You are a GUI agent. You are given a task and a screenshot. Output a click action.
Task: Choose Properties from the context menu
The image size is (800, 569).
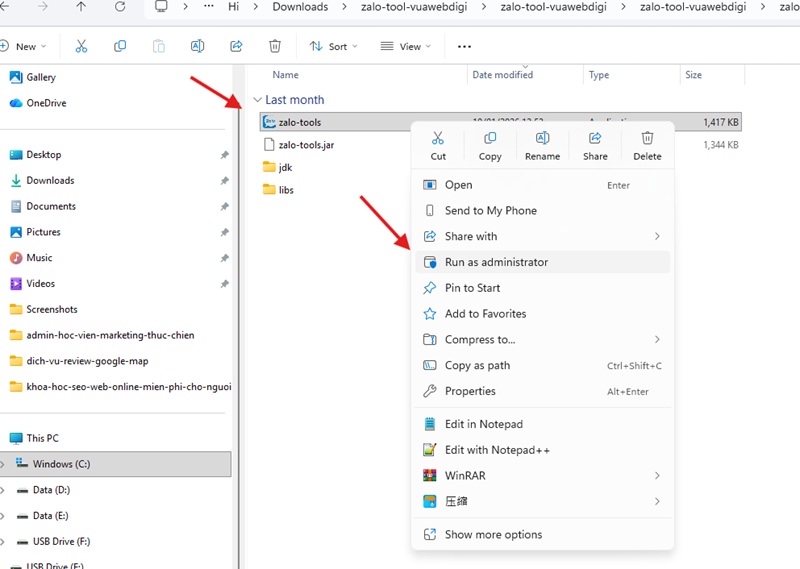(x=542, y=391)
